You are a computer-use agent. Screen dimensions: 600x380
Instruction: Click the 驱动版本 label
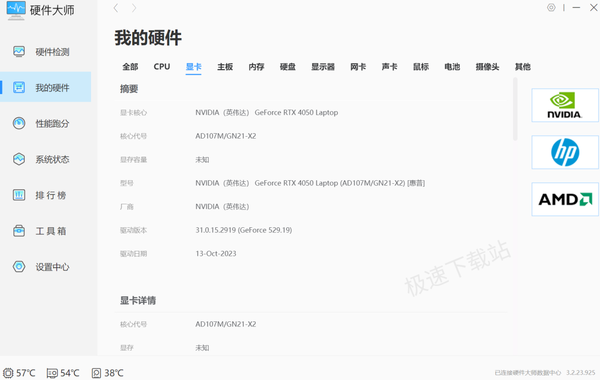134,230
